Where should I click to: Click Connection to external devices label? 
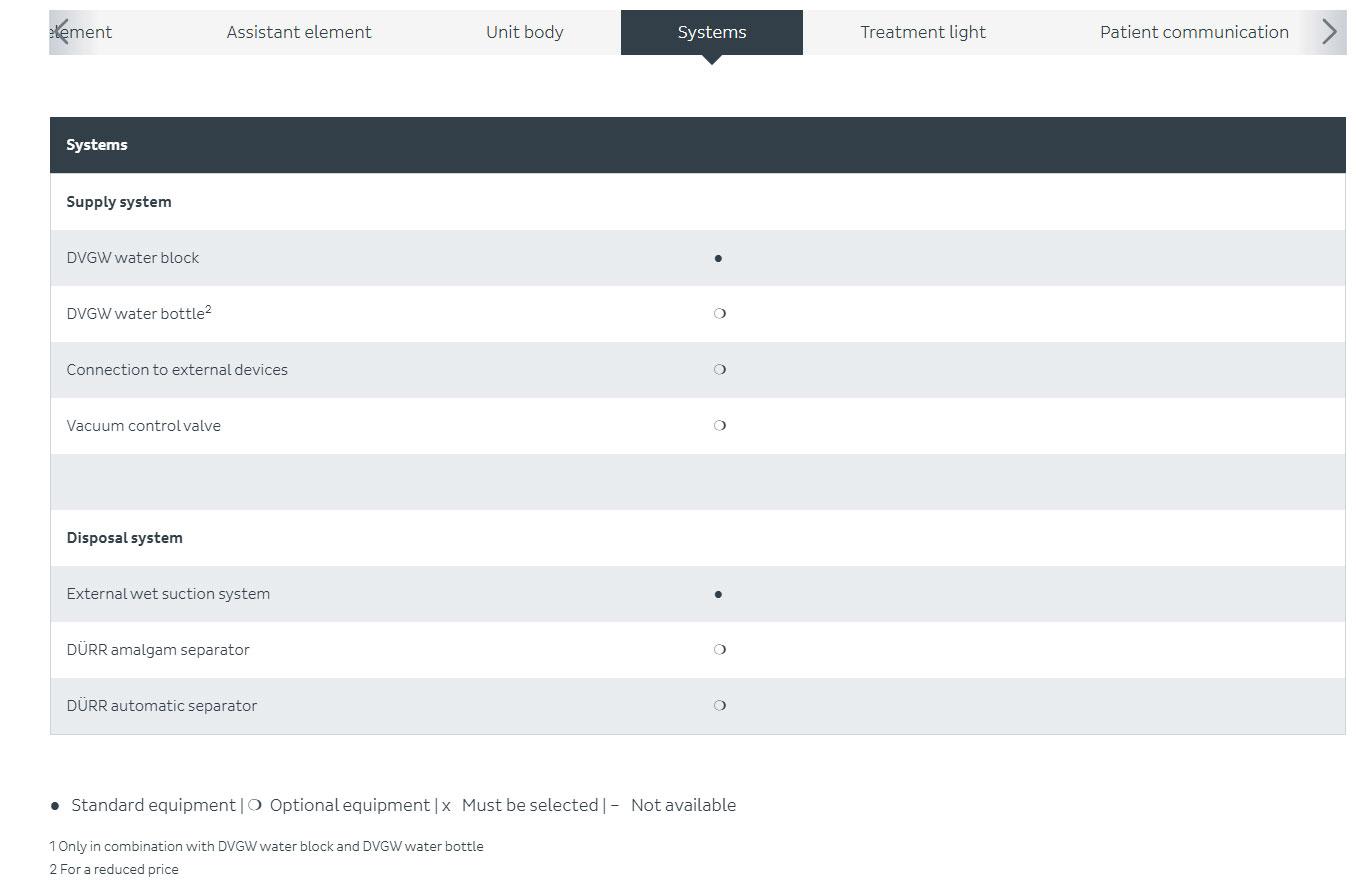[177, 370]
